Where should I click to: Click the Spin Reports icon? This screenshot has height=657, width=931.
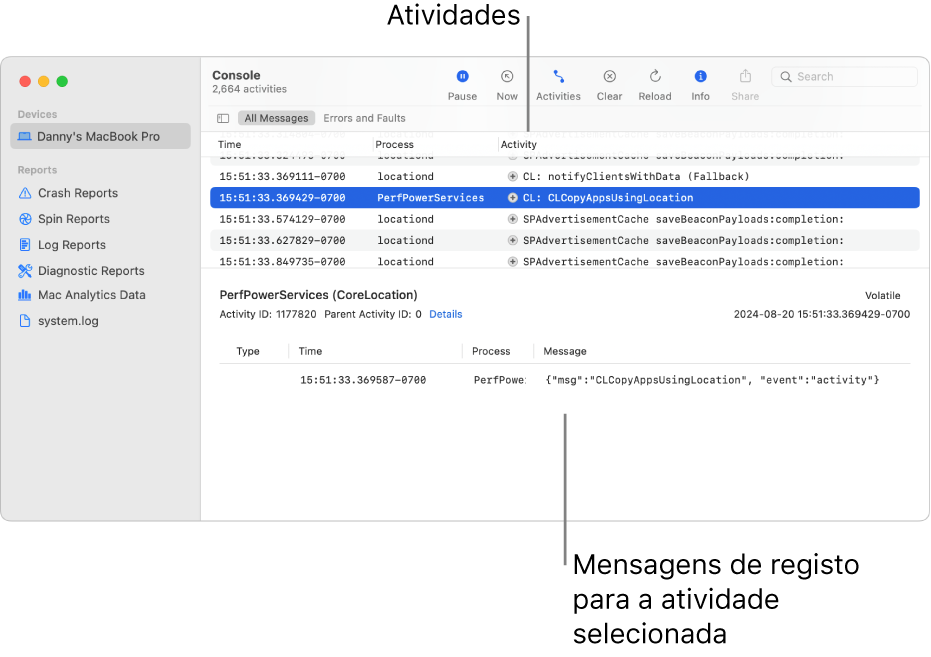tap(25, 219)
